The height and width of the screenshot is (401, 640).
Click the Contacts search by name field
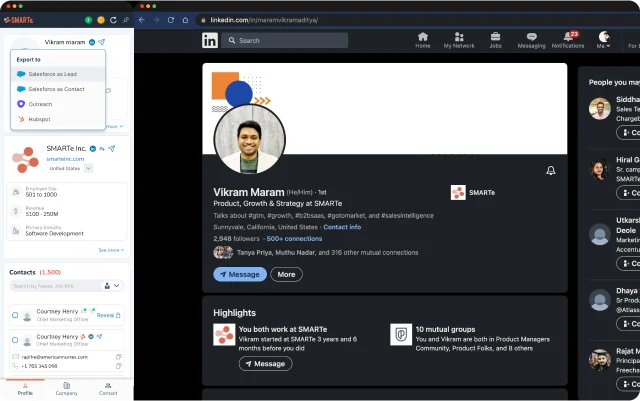(x=55, y=286)
